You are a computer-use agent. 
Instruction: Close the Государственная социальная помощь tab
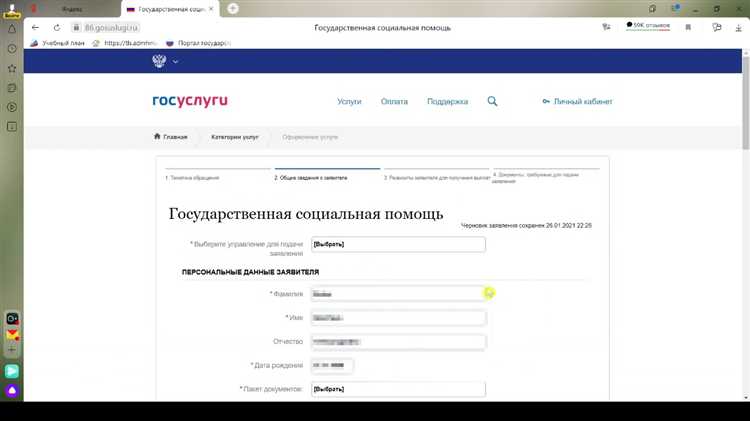coord(211,9)
